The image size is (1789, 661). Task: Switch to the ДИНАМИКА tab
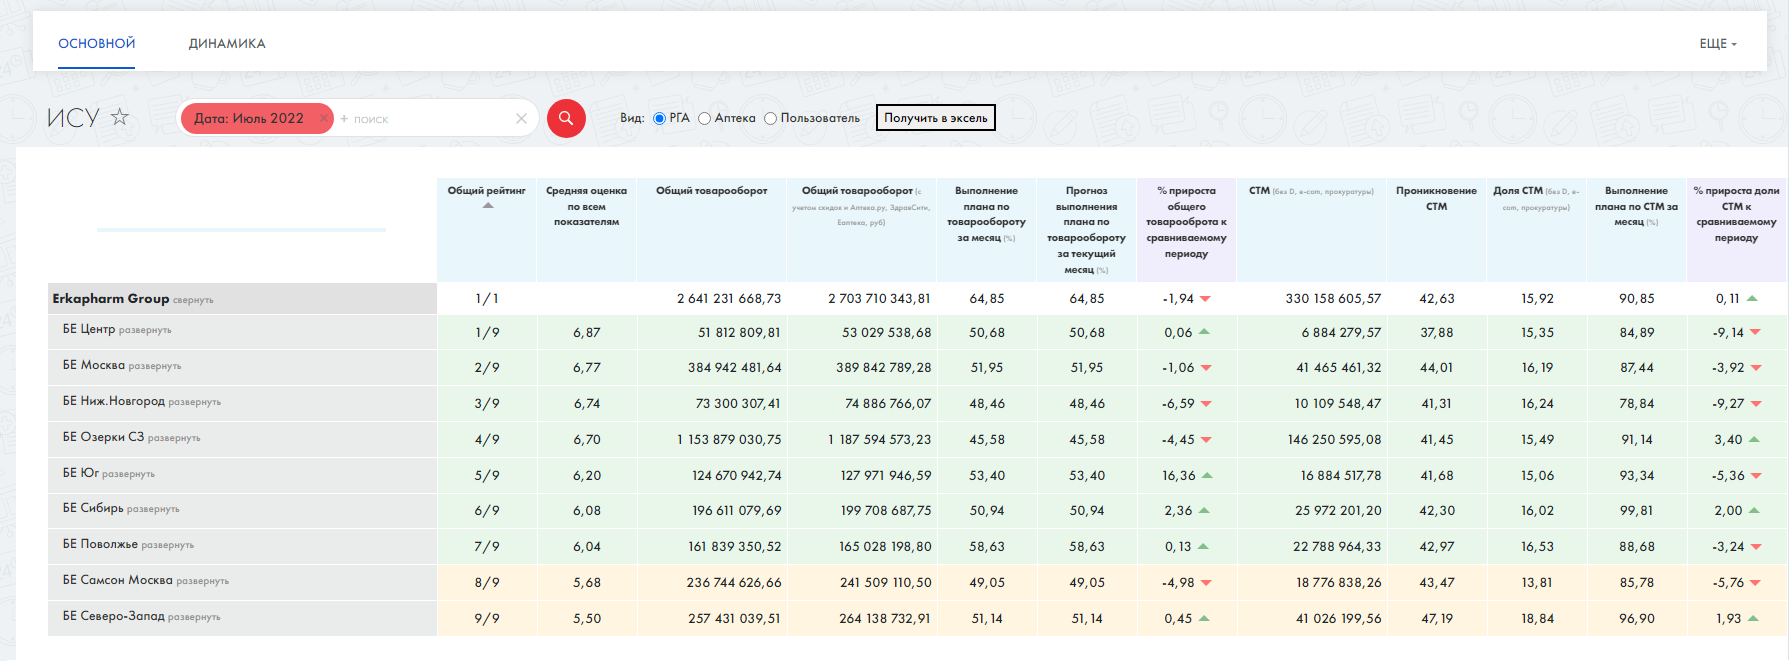[227, 44]
